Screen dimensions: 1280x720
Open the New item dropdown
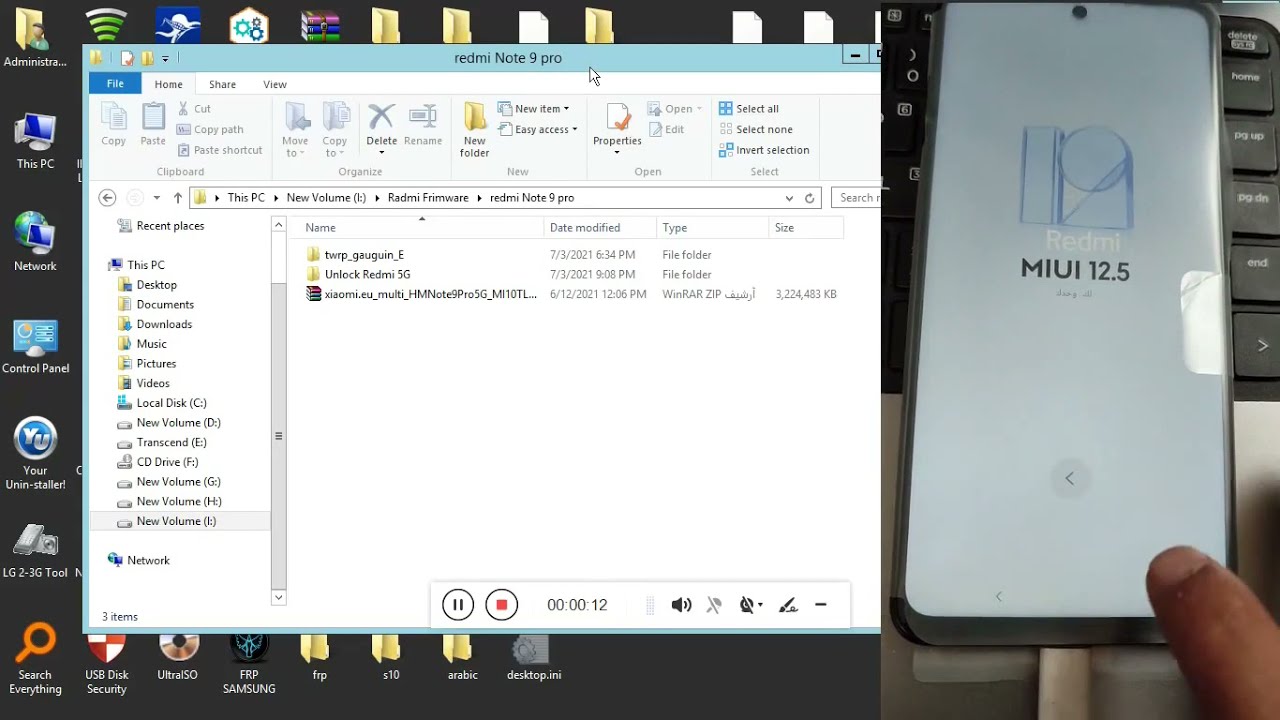534,108
